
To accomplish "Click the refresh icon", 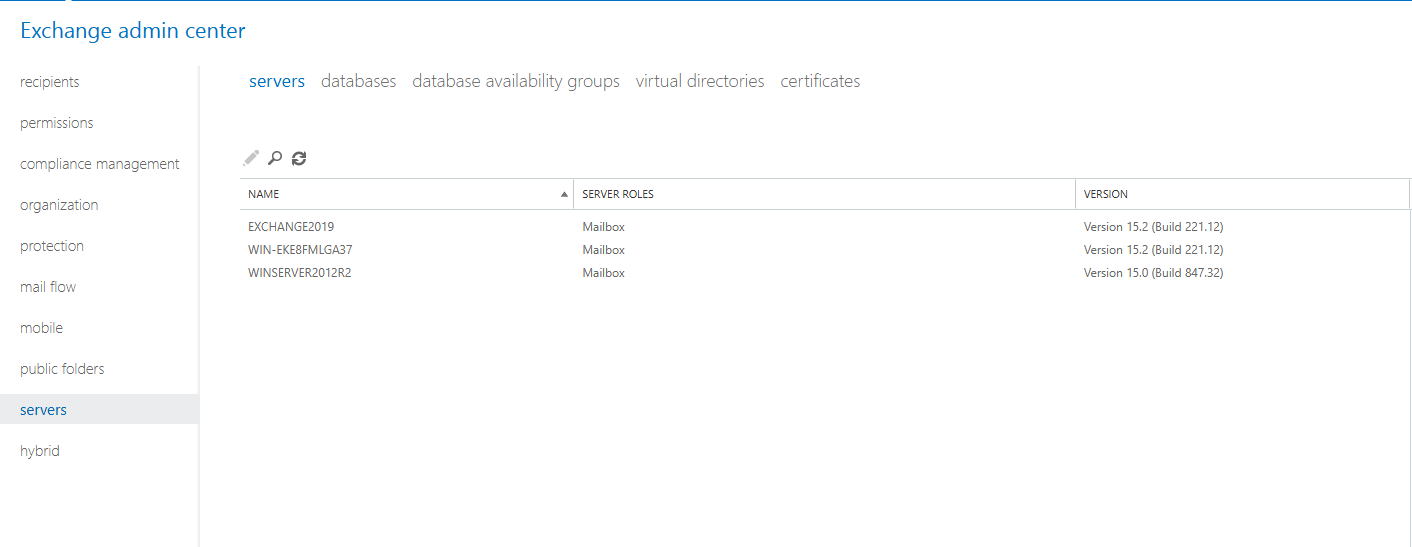I will click(x=298, y=158).
